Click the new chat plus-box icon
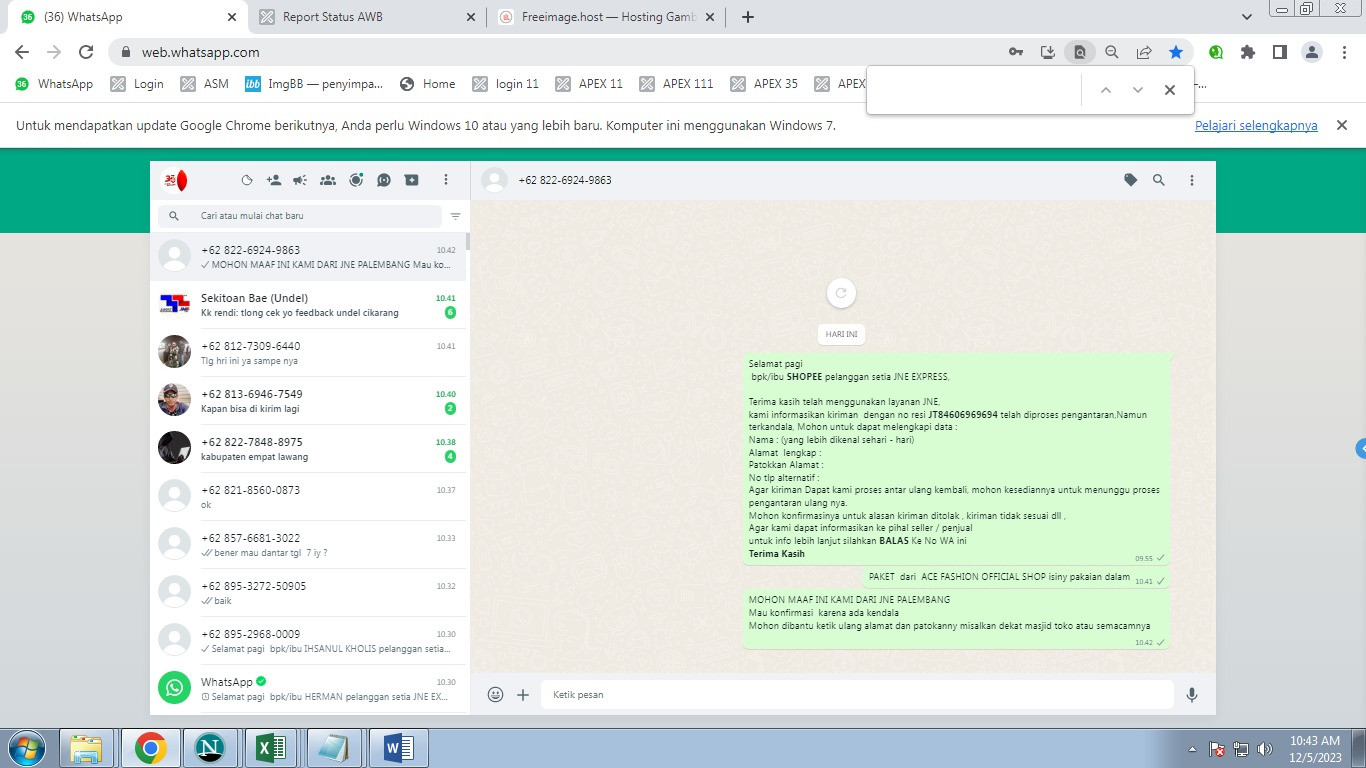Viewport: 1366px width, 768px height. (412, 180)
